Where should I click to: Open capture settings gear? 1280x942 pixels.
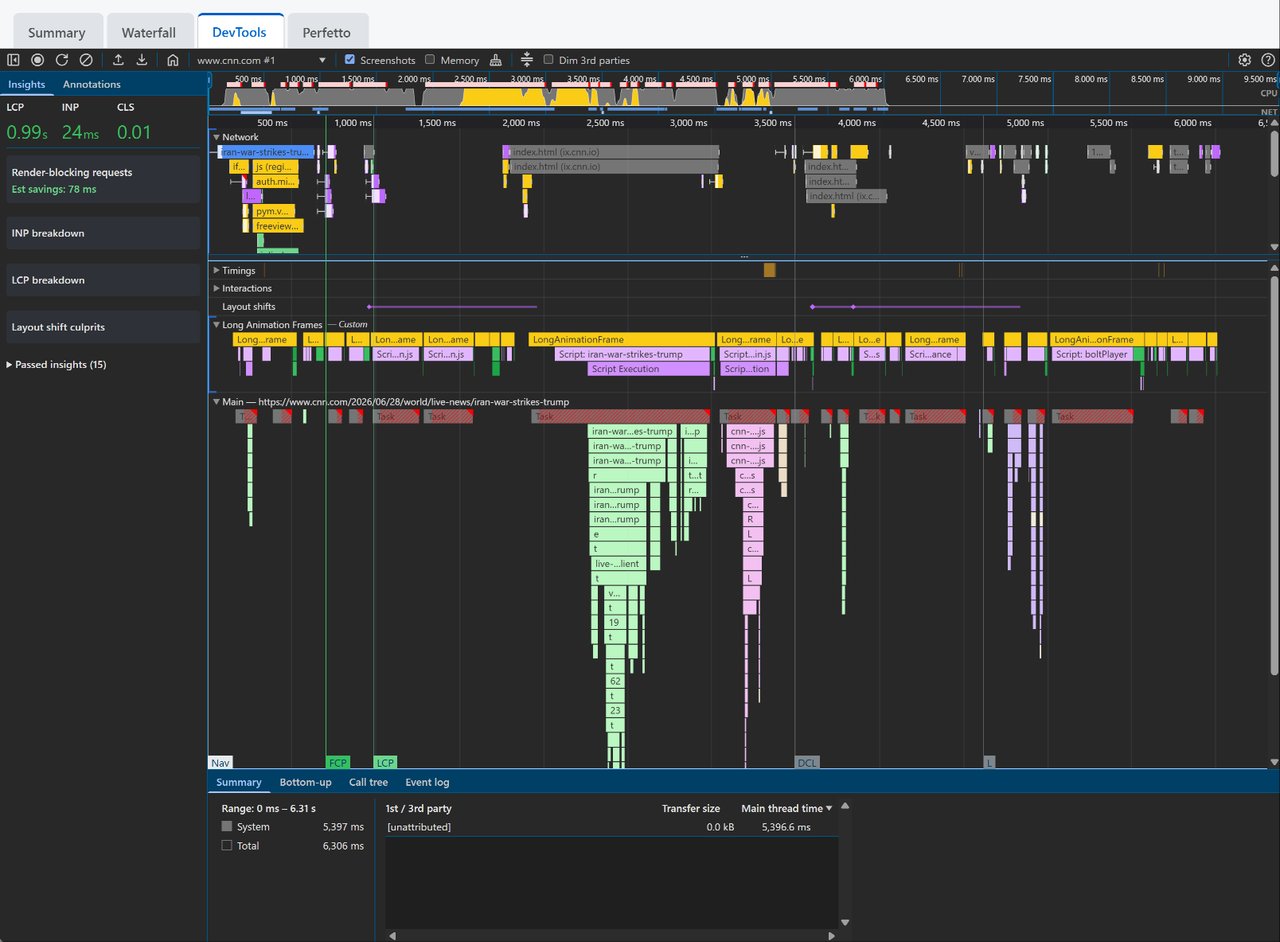click(1245, 60)
